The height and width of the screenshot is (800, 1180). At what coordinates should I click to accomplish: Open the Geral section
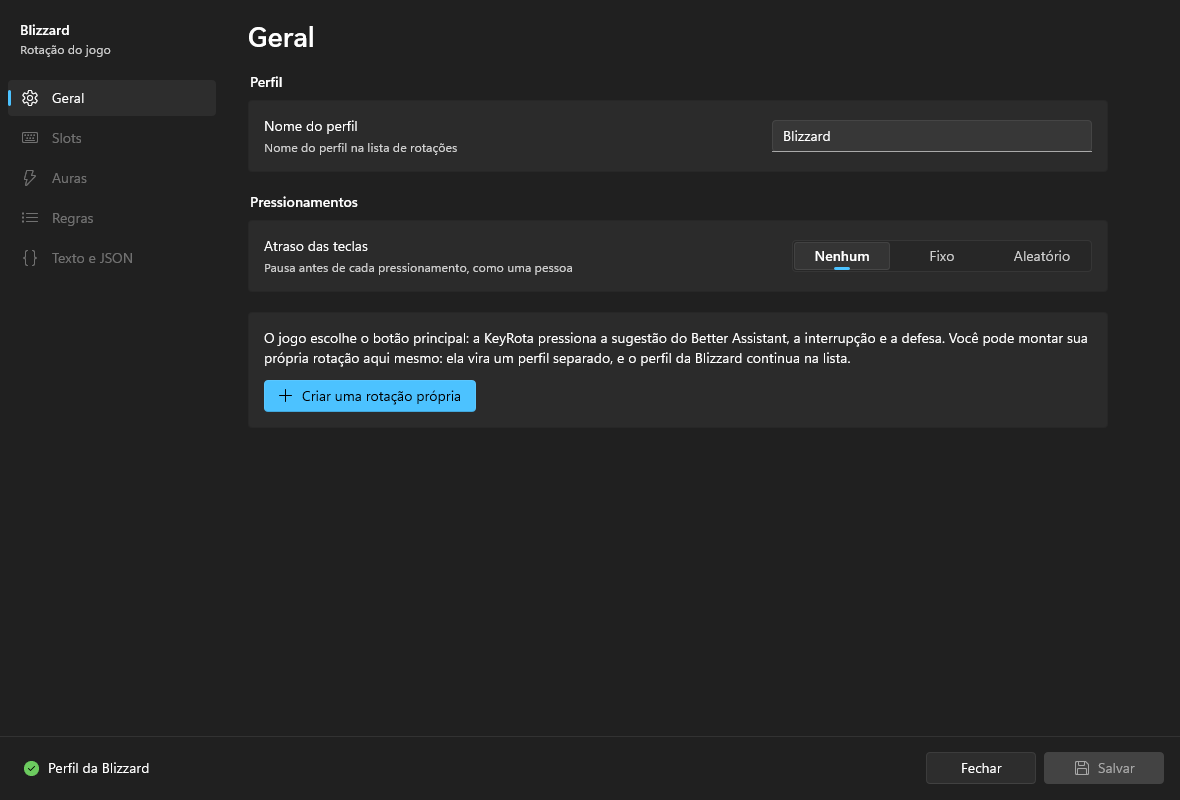click(112, 98)
